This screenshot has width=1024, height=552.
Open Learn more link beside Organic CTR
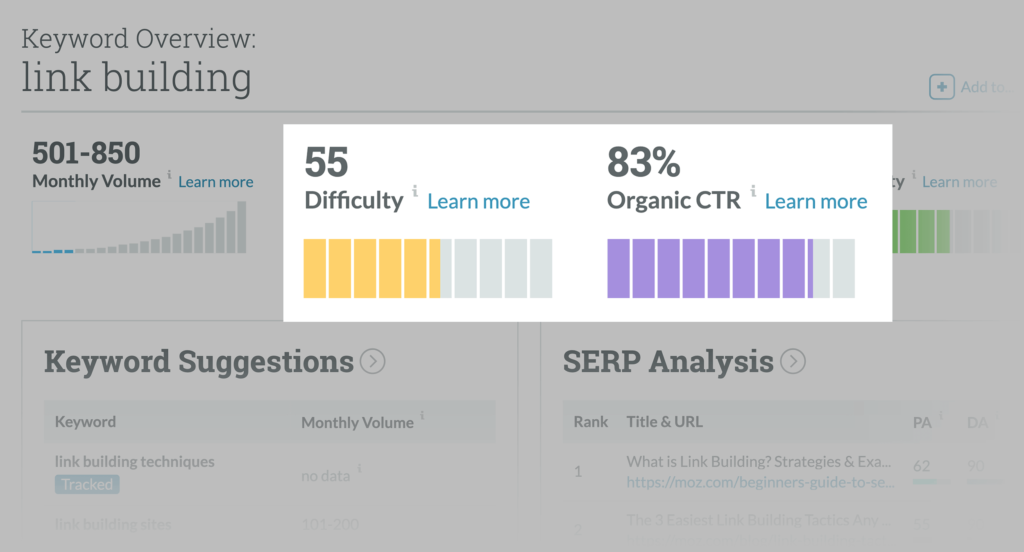(x=816, y=201)
